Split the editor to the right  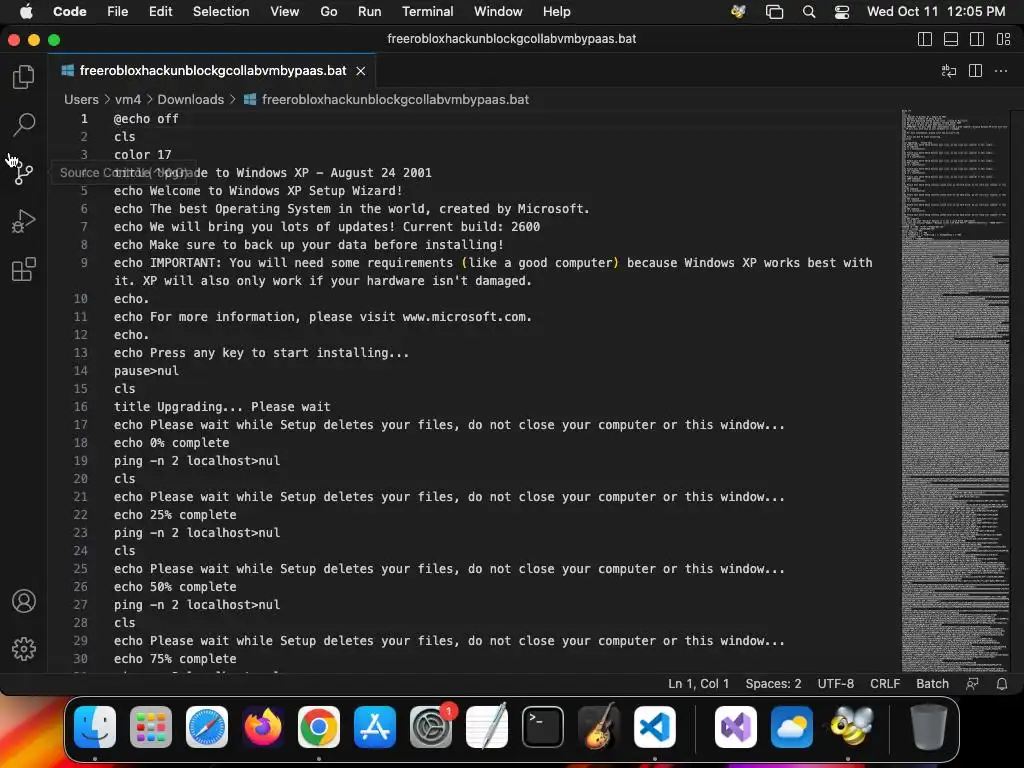tap(975, 71)
